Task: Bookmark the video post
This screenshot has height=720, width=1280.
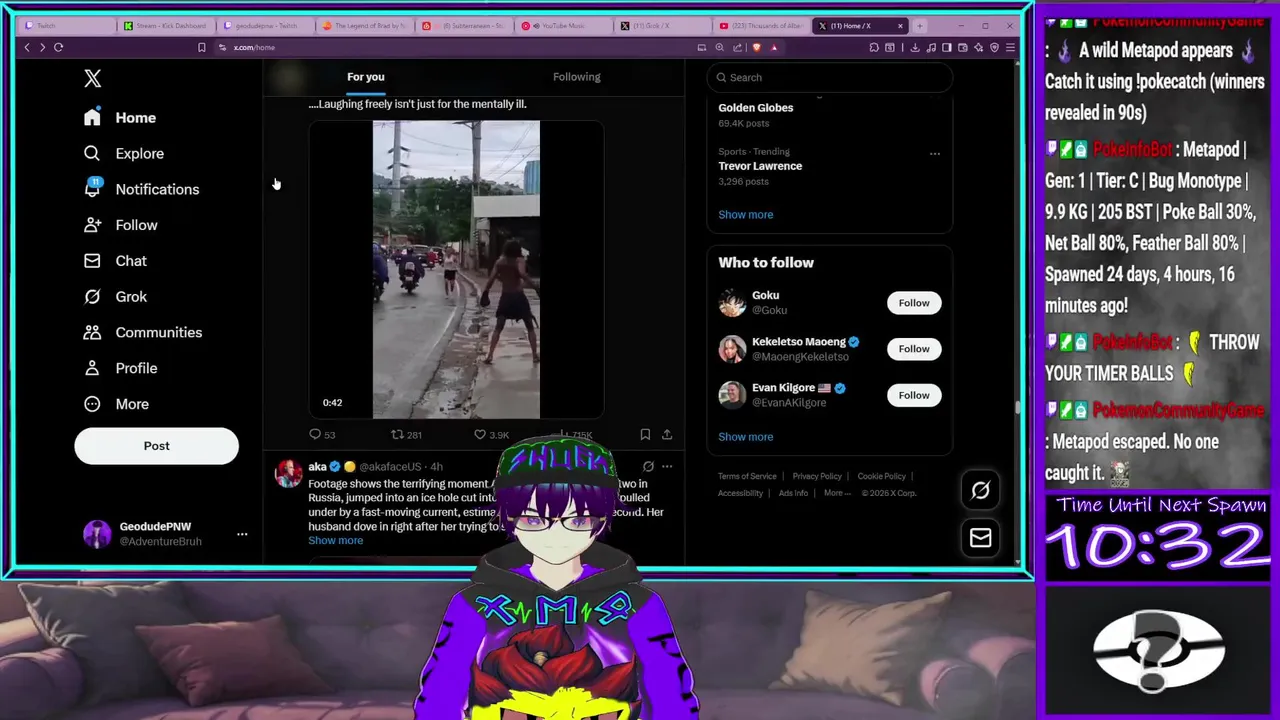Action: (645, 434)
